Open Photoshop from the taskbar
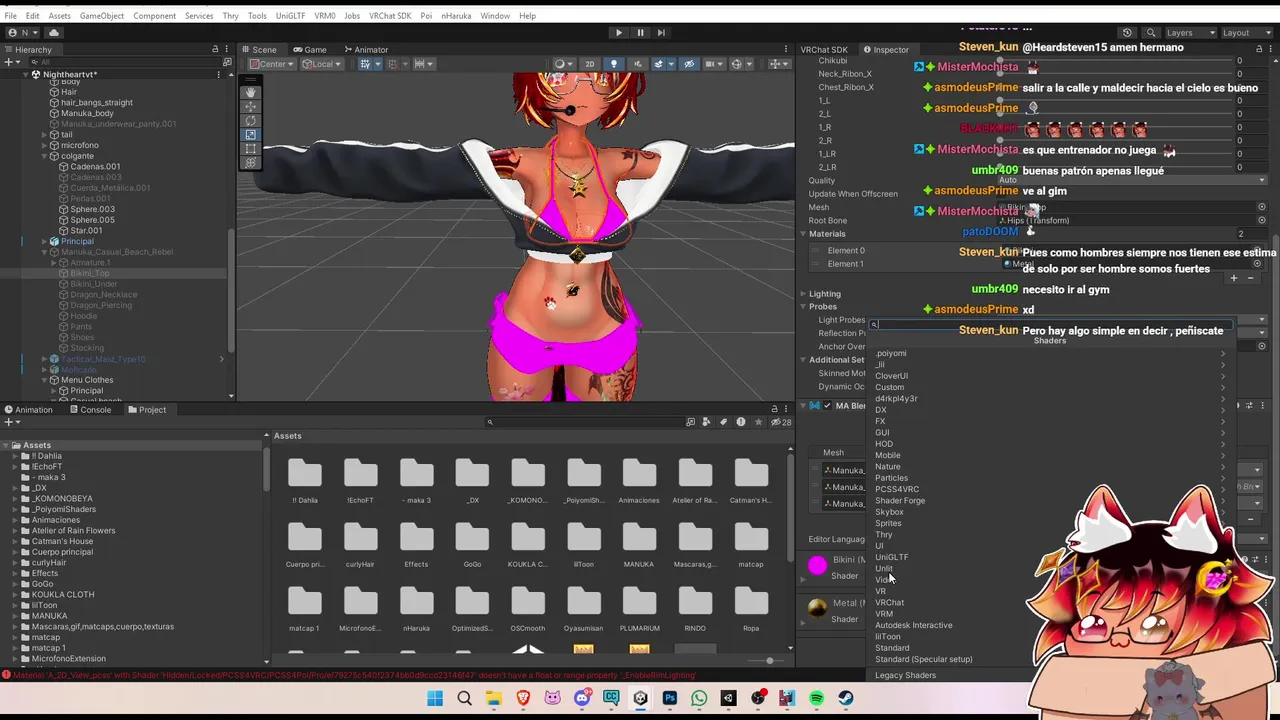Screen dimensions: 1280x720 click(x=670, y=699)
